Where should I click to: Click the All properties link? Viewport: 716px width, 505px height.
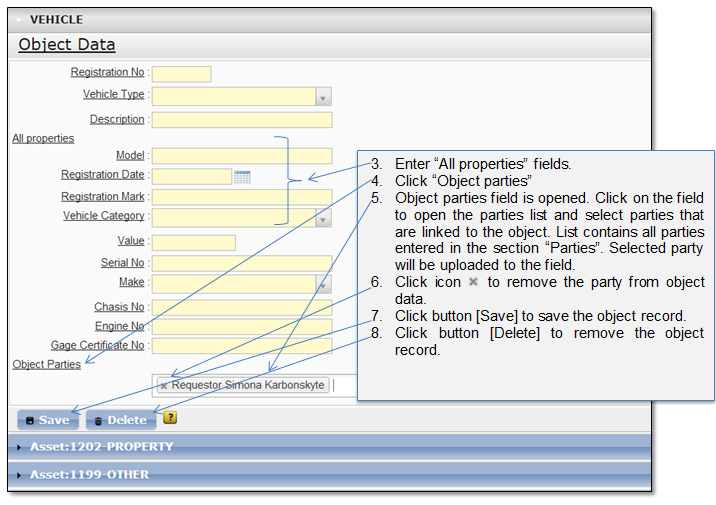tap(43, 138)
